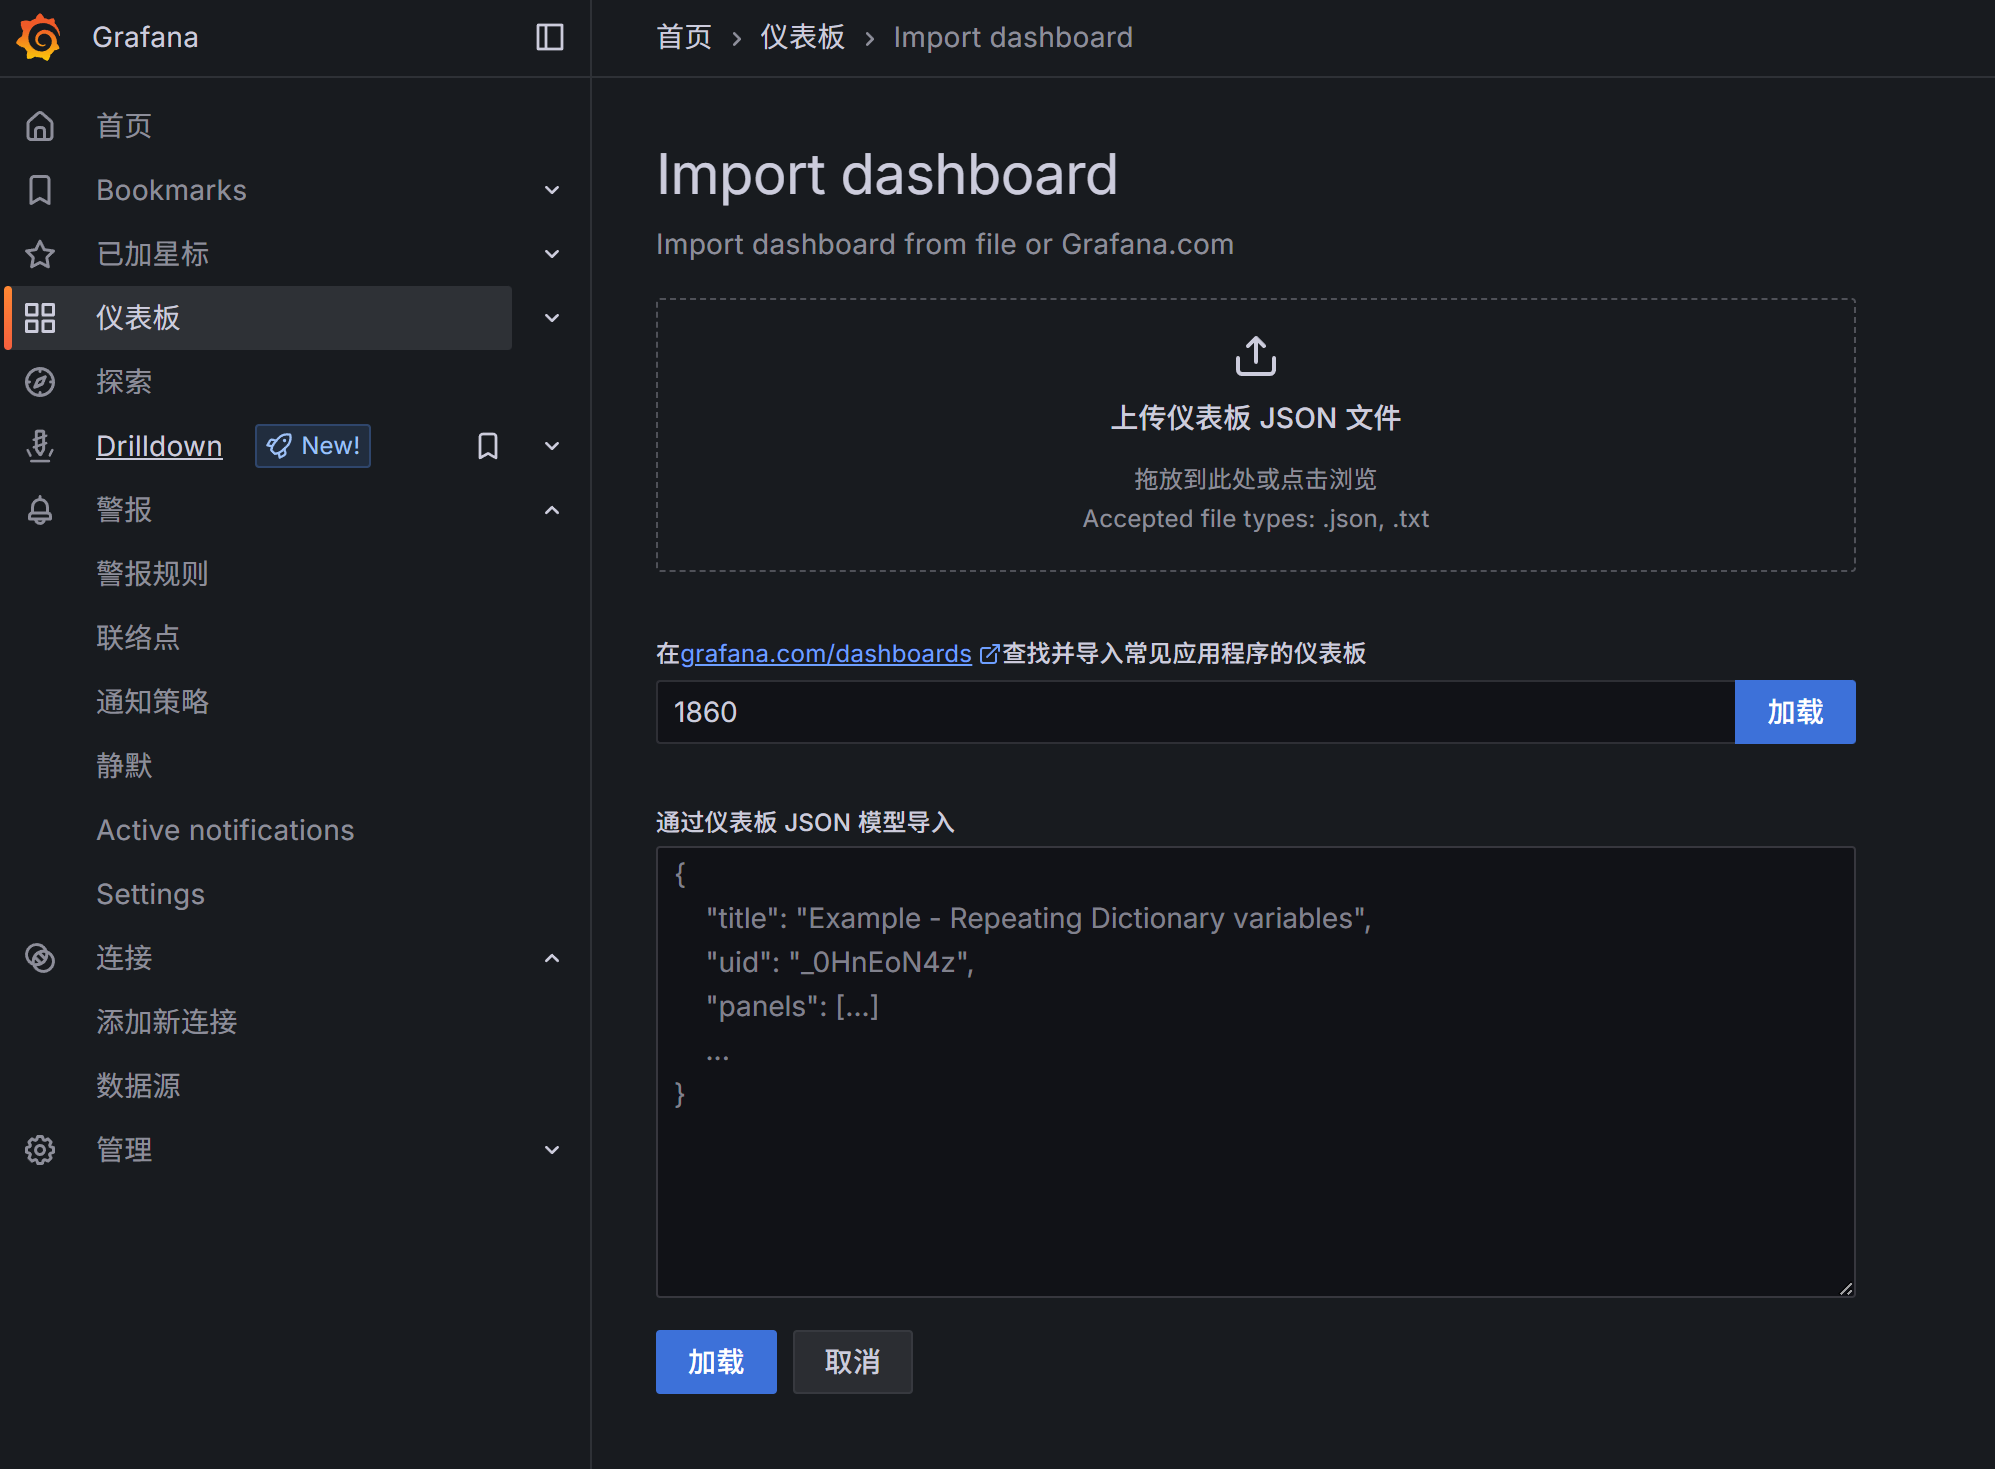Viewport: 1995px width, 1469px height.
Task: Click the Grafana logo icon
Action: [x=39, y=37]
